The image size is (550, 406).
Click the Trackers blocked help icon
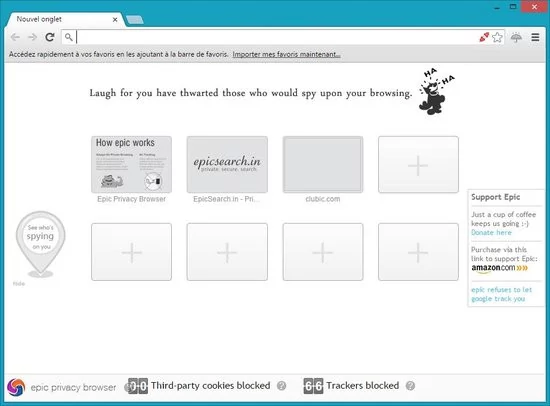coord(410,386)
